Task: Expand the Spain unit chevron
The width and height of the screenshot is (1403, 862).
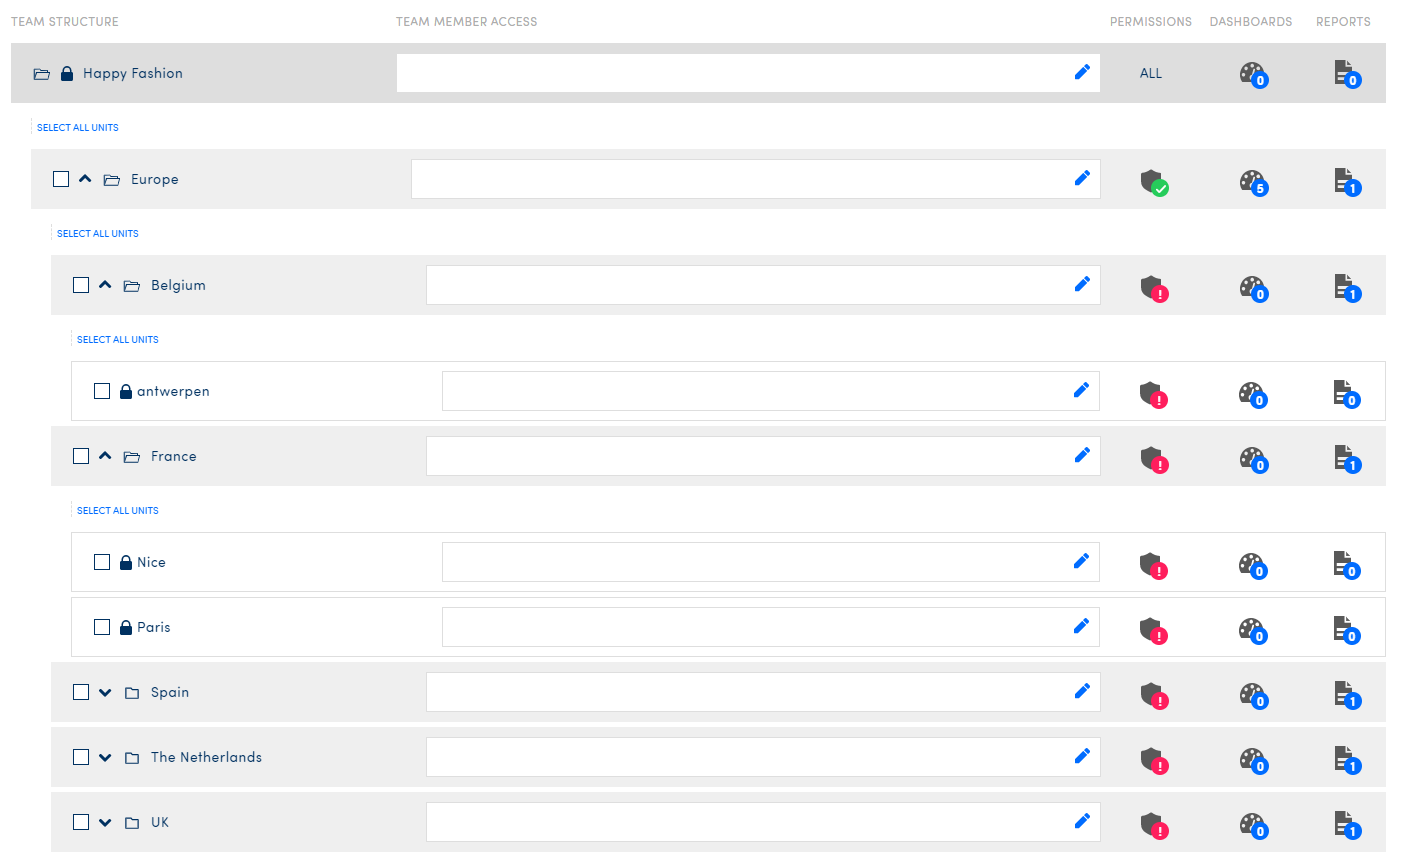Action: 105,692
